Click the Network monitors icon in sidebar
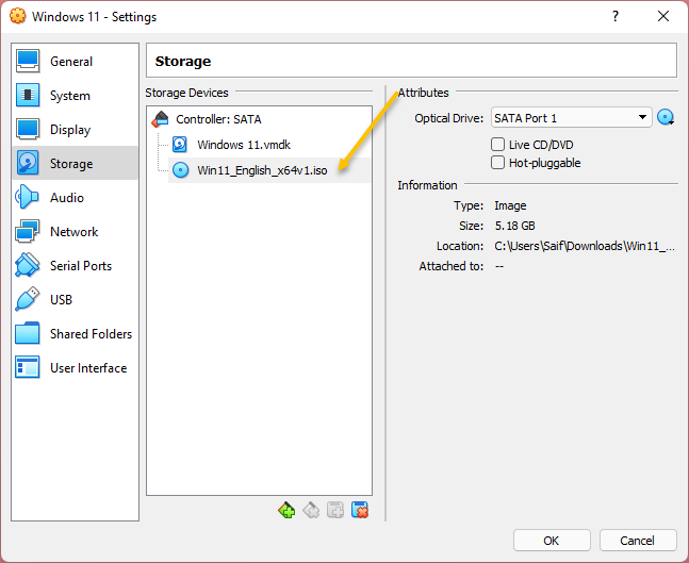Screen dimensions: 689x563 click(x=27, y=231)
